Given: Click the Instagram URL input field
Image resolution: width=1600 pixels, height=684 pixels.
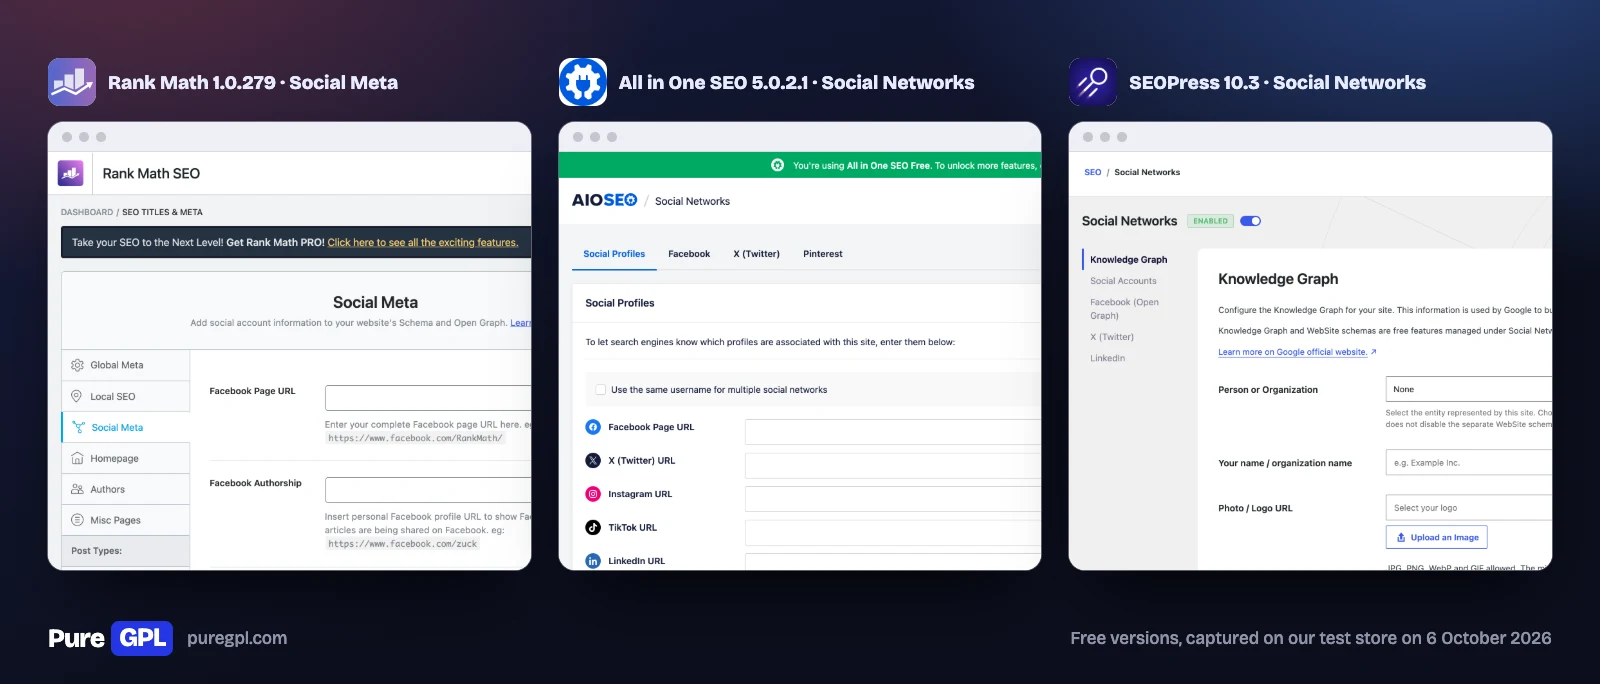Looking at the screenshot, I should pyautogui.click(x=893, y=499).
